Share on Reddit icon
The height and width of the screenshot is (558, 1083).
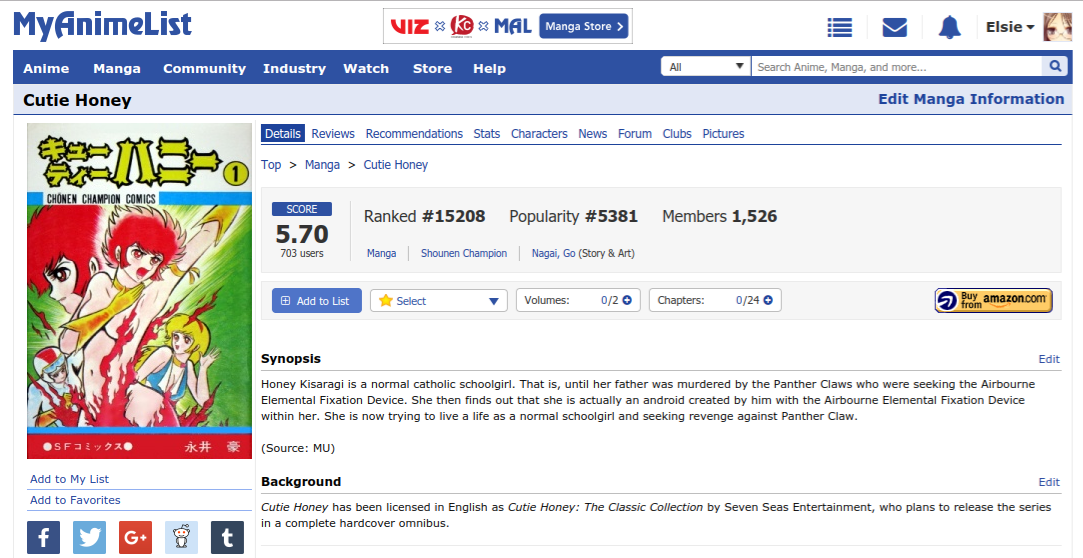[182, 537]
